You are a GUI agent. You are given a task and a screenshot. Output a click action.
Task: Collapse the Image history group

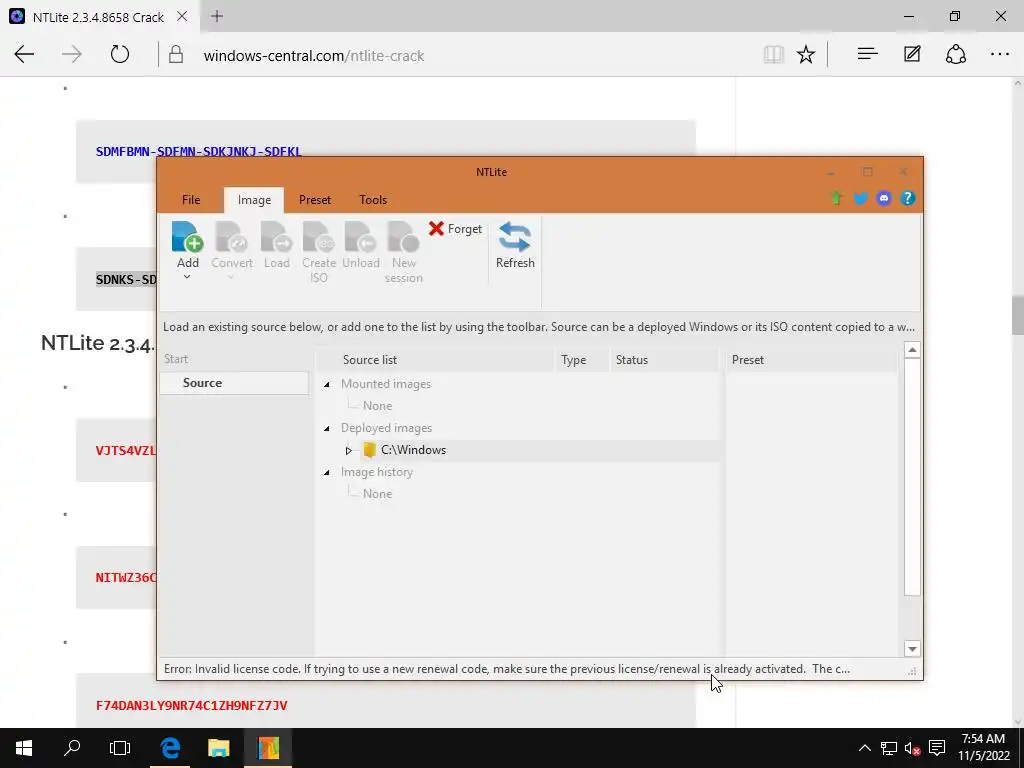pyautogui.click(x=327, y=472)
